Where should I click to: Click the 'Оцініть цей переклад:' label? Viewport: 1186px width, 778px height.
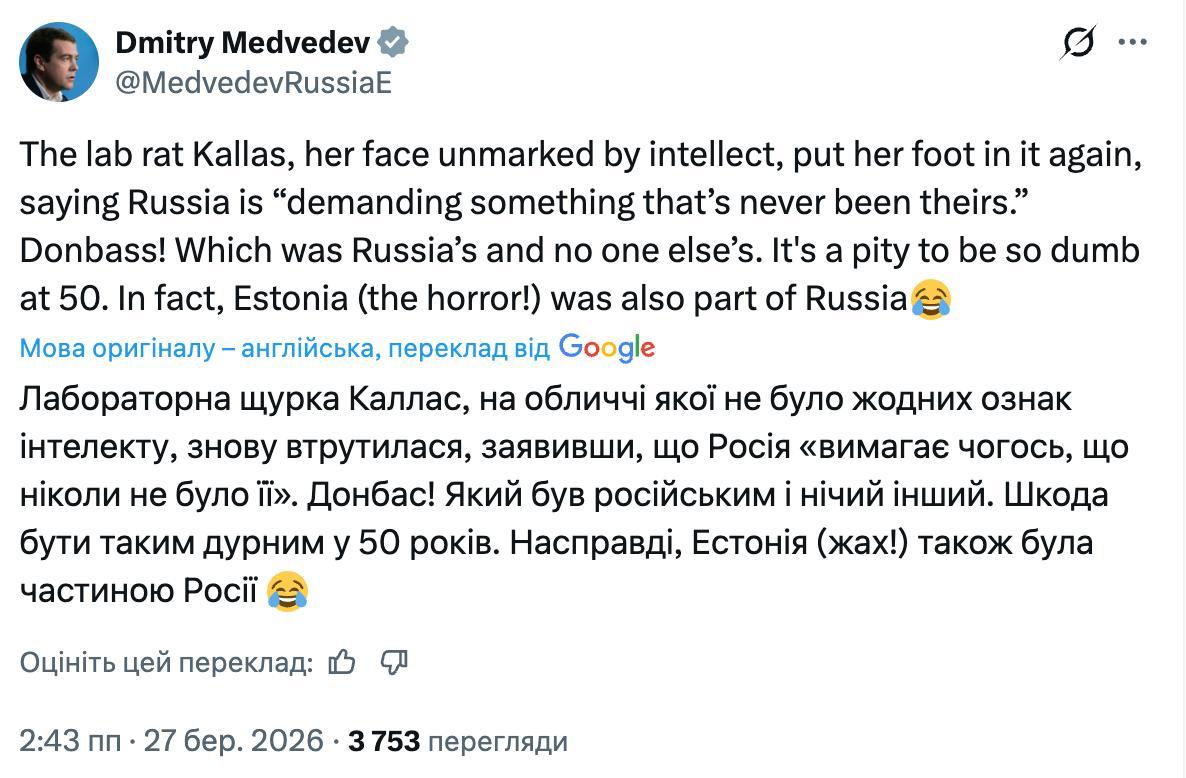[167, 662]
